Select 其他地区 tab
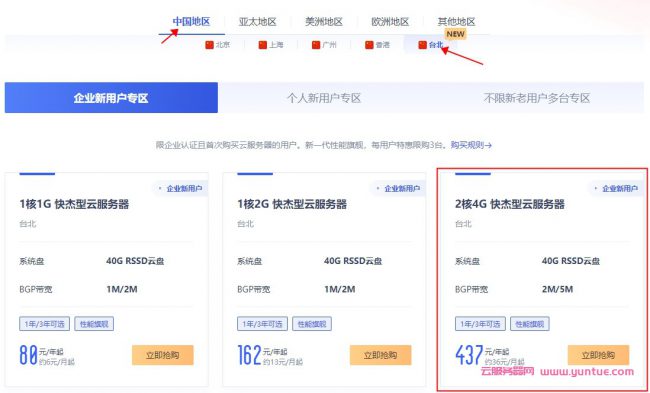 456,22
